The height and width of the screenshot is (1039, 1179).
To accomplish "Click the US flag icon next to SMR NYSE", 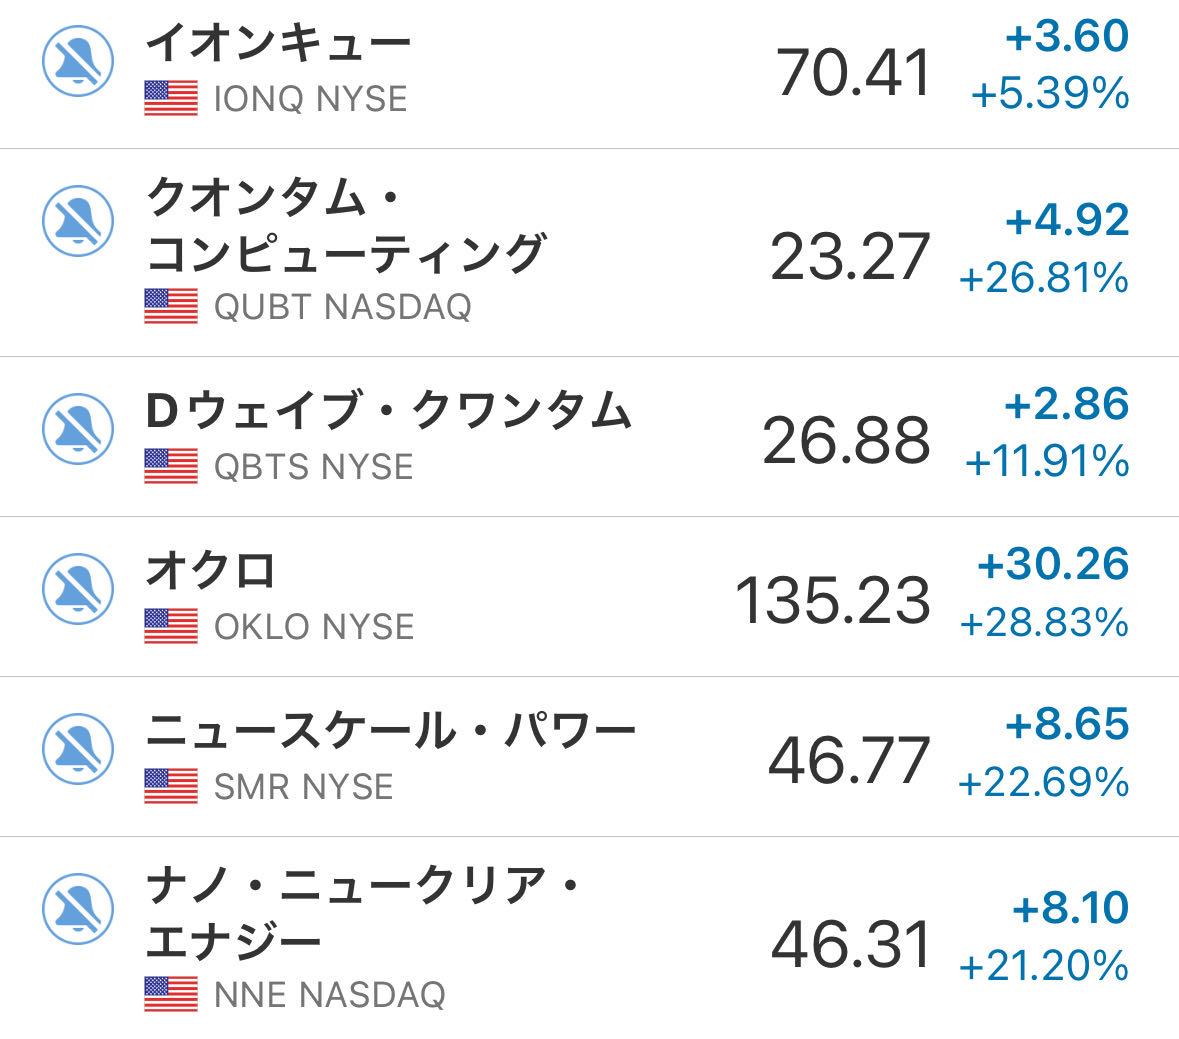I will point(171,786).
